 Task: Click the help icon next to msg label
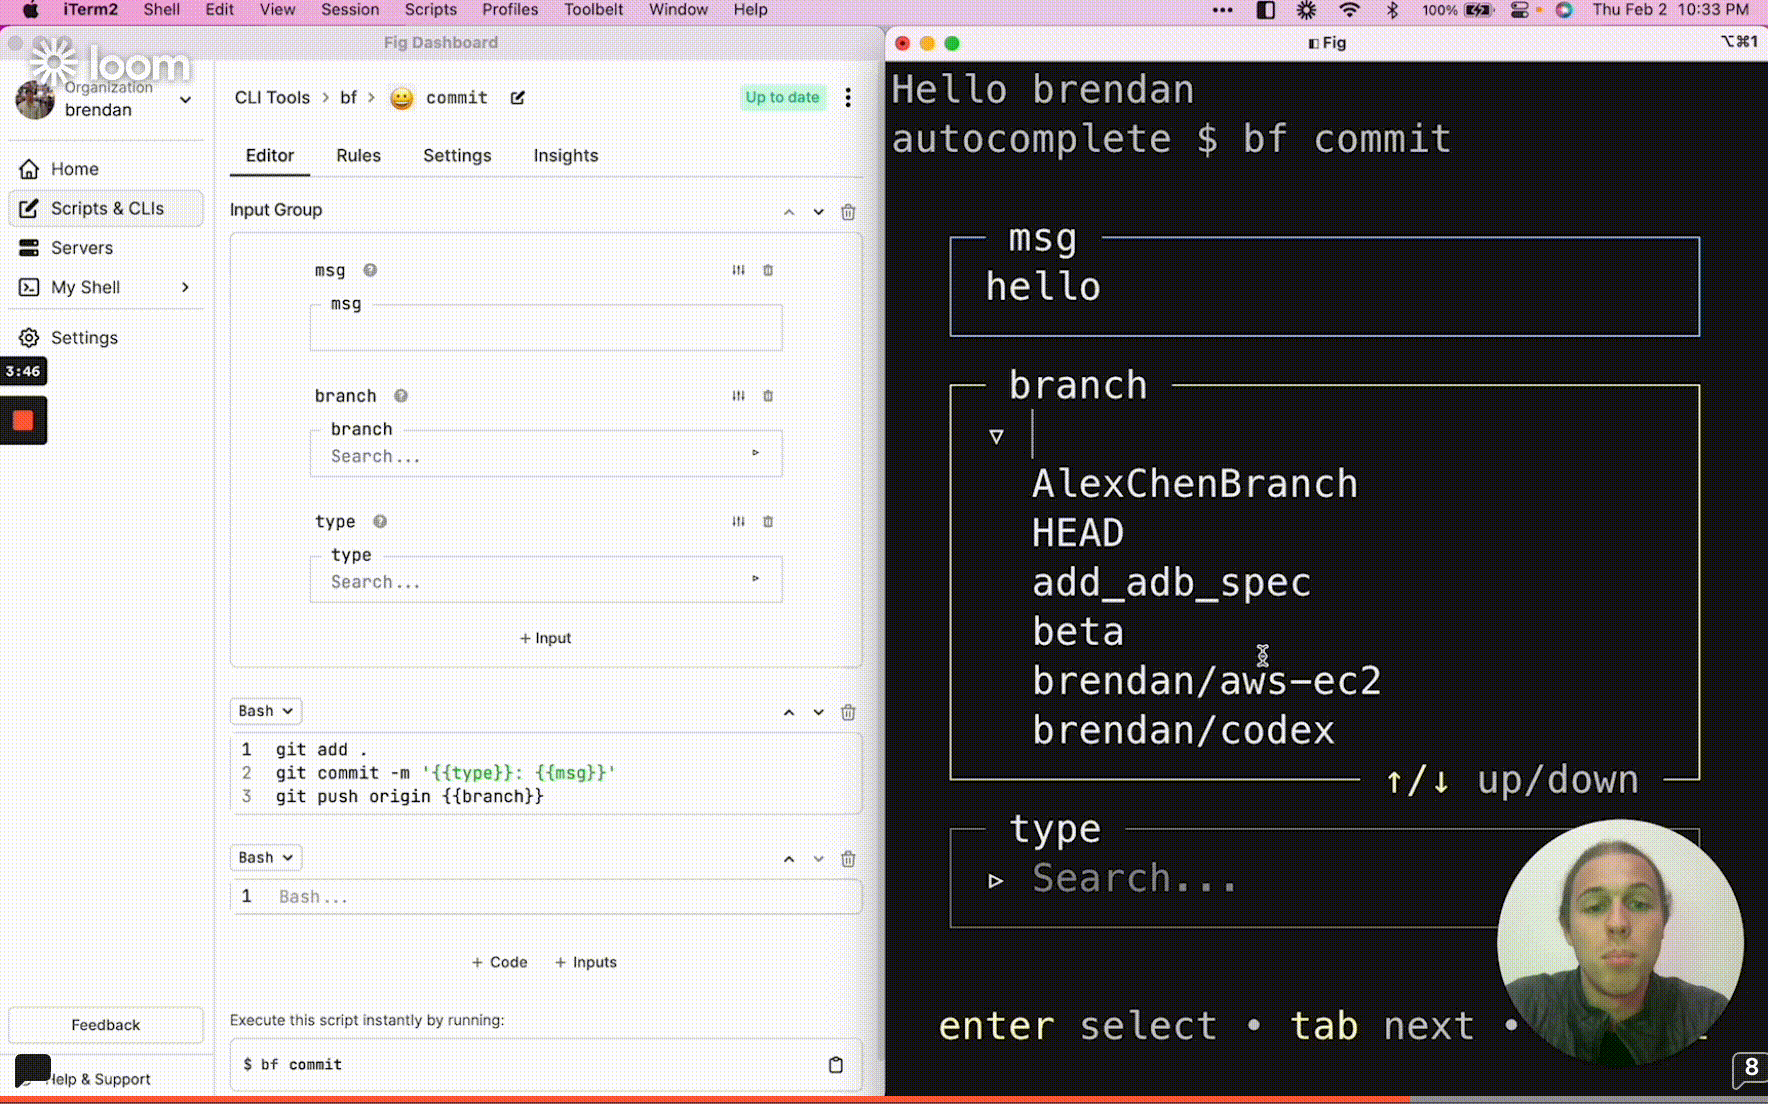click(370, 270)
